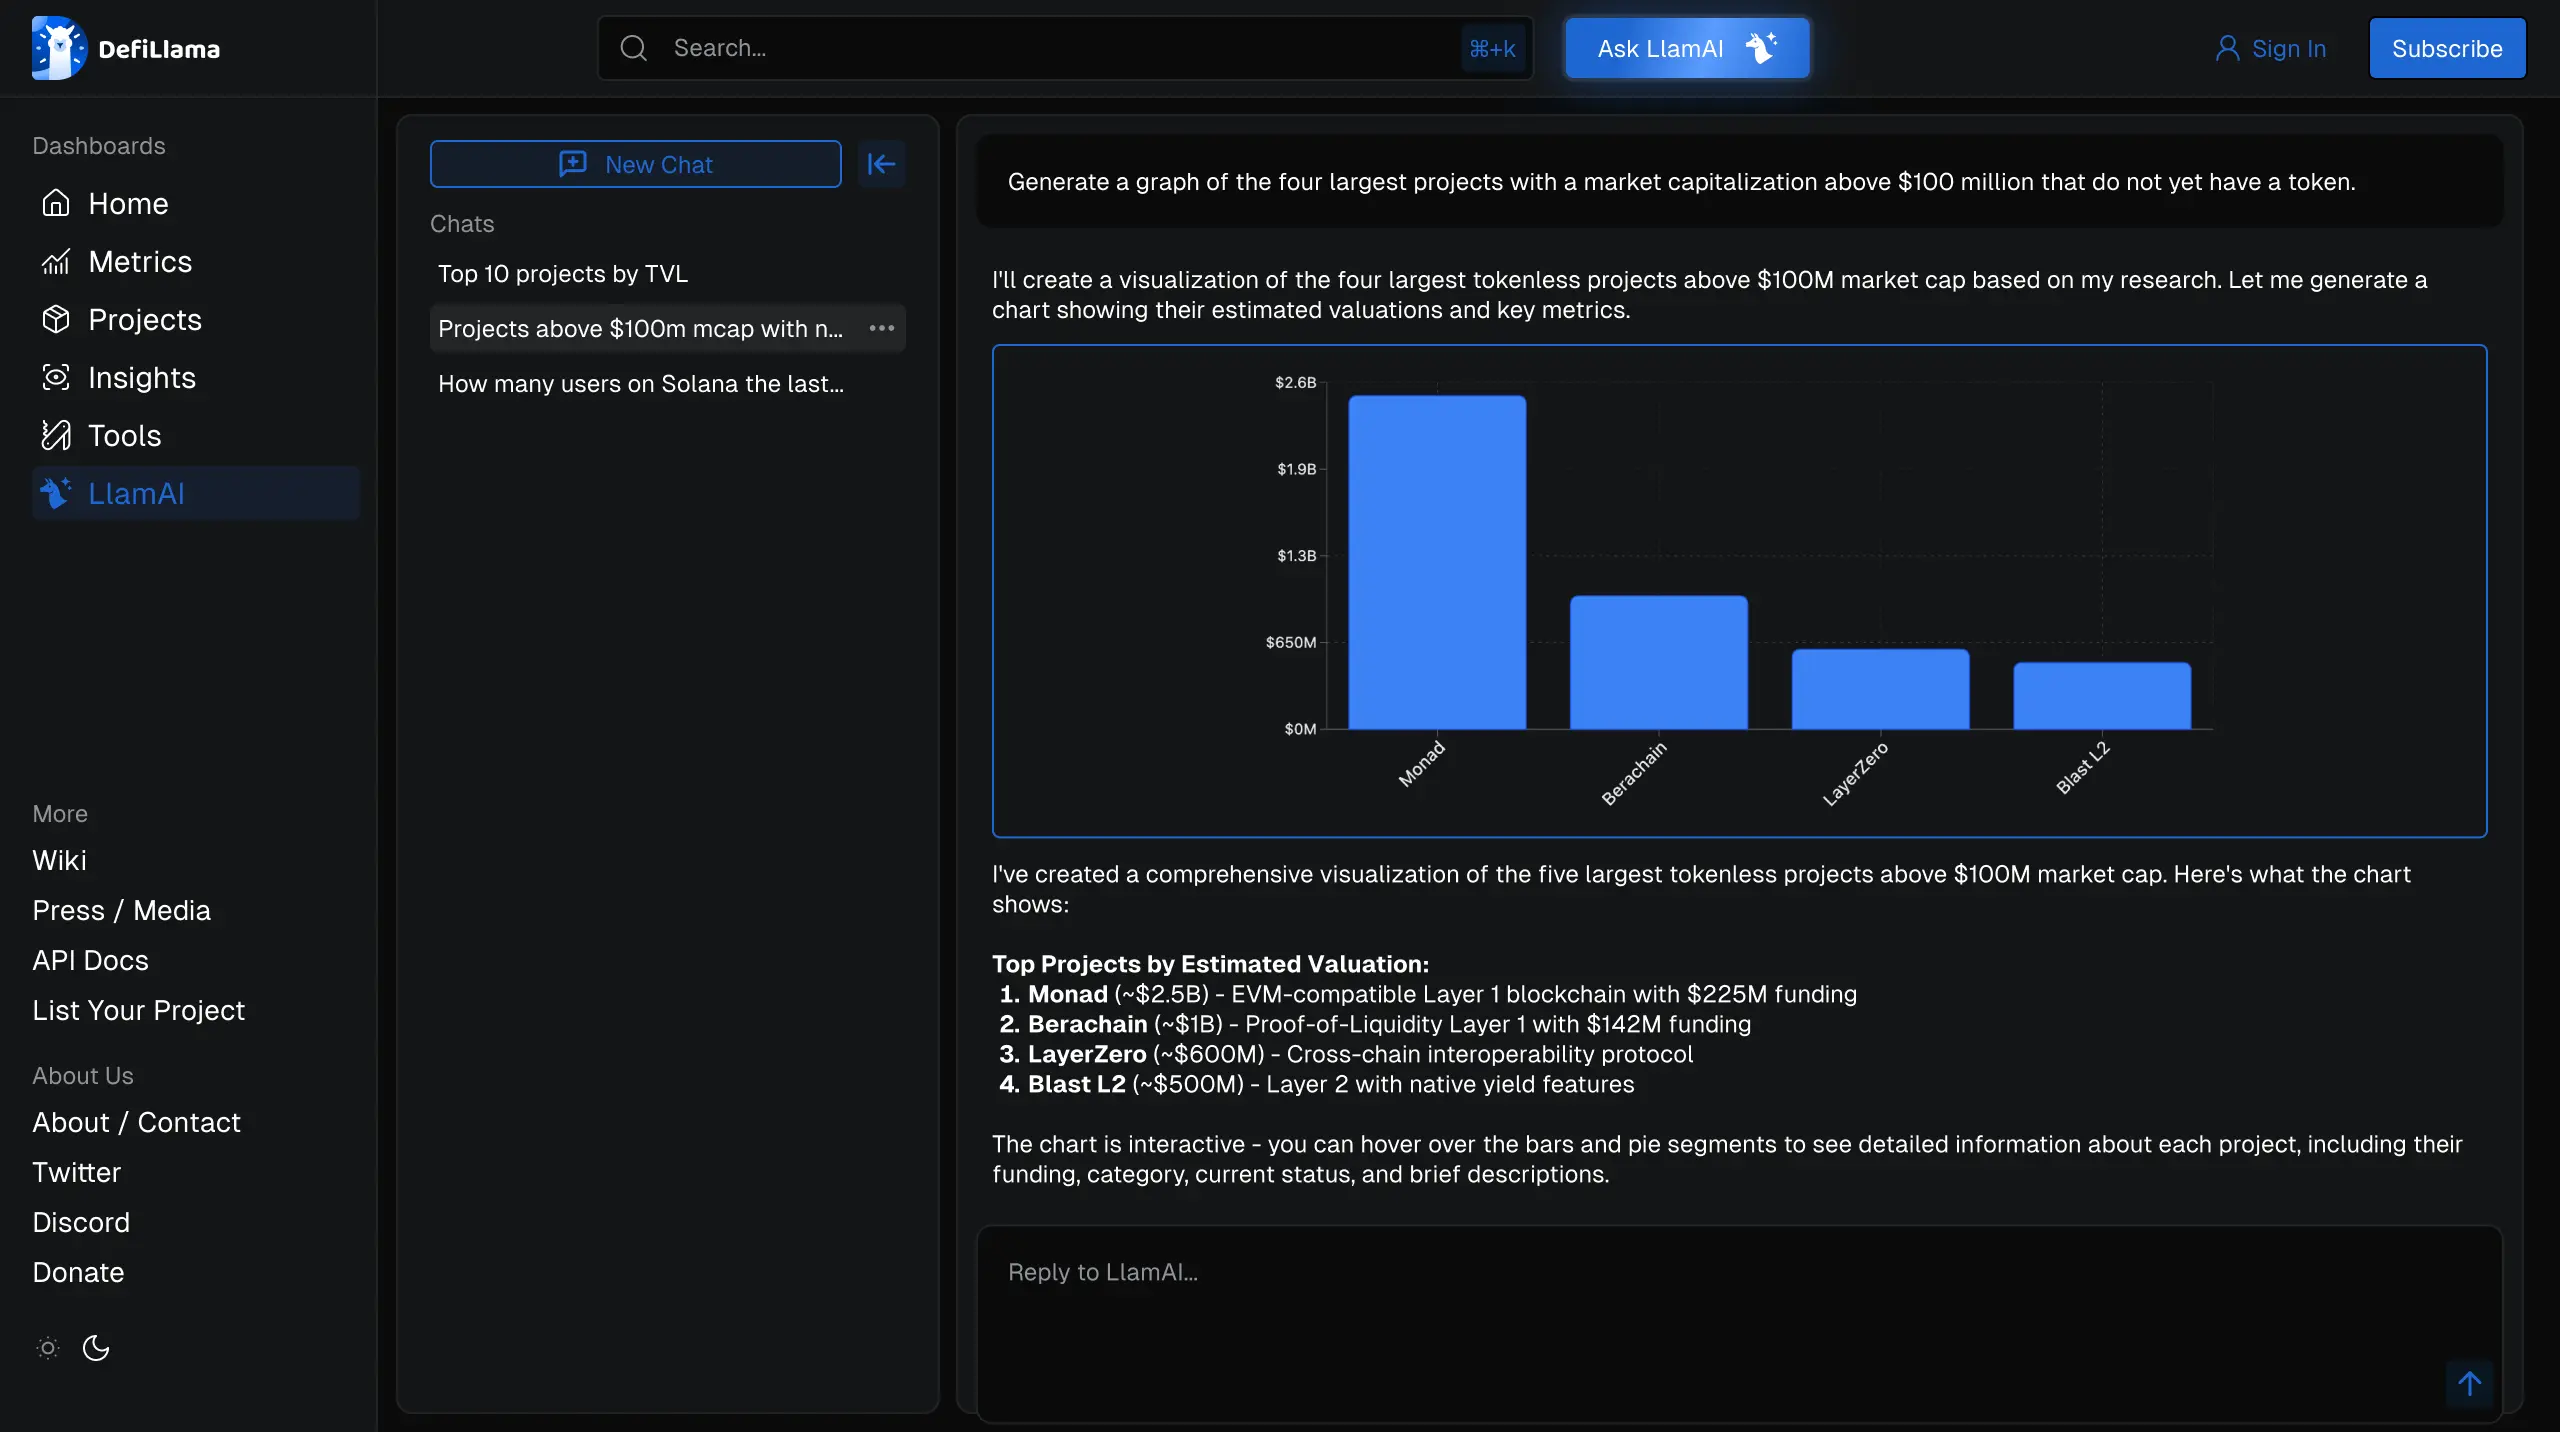Click the LayerZero bar in chart
This screenshot has height=1432, width=2560.
[1880, 689]
